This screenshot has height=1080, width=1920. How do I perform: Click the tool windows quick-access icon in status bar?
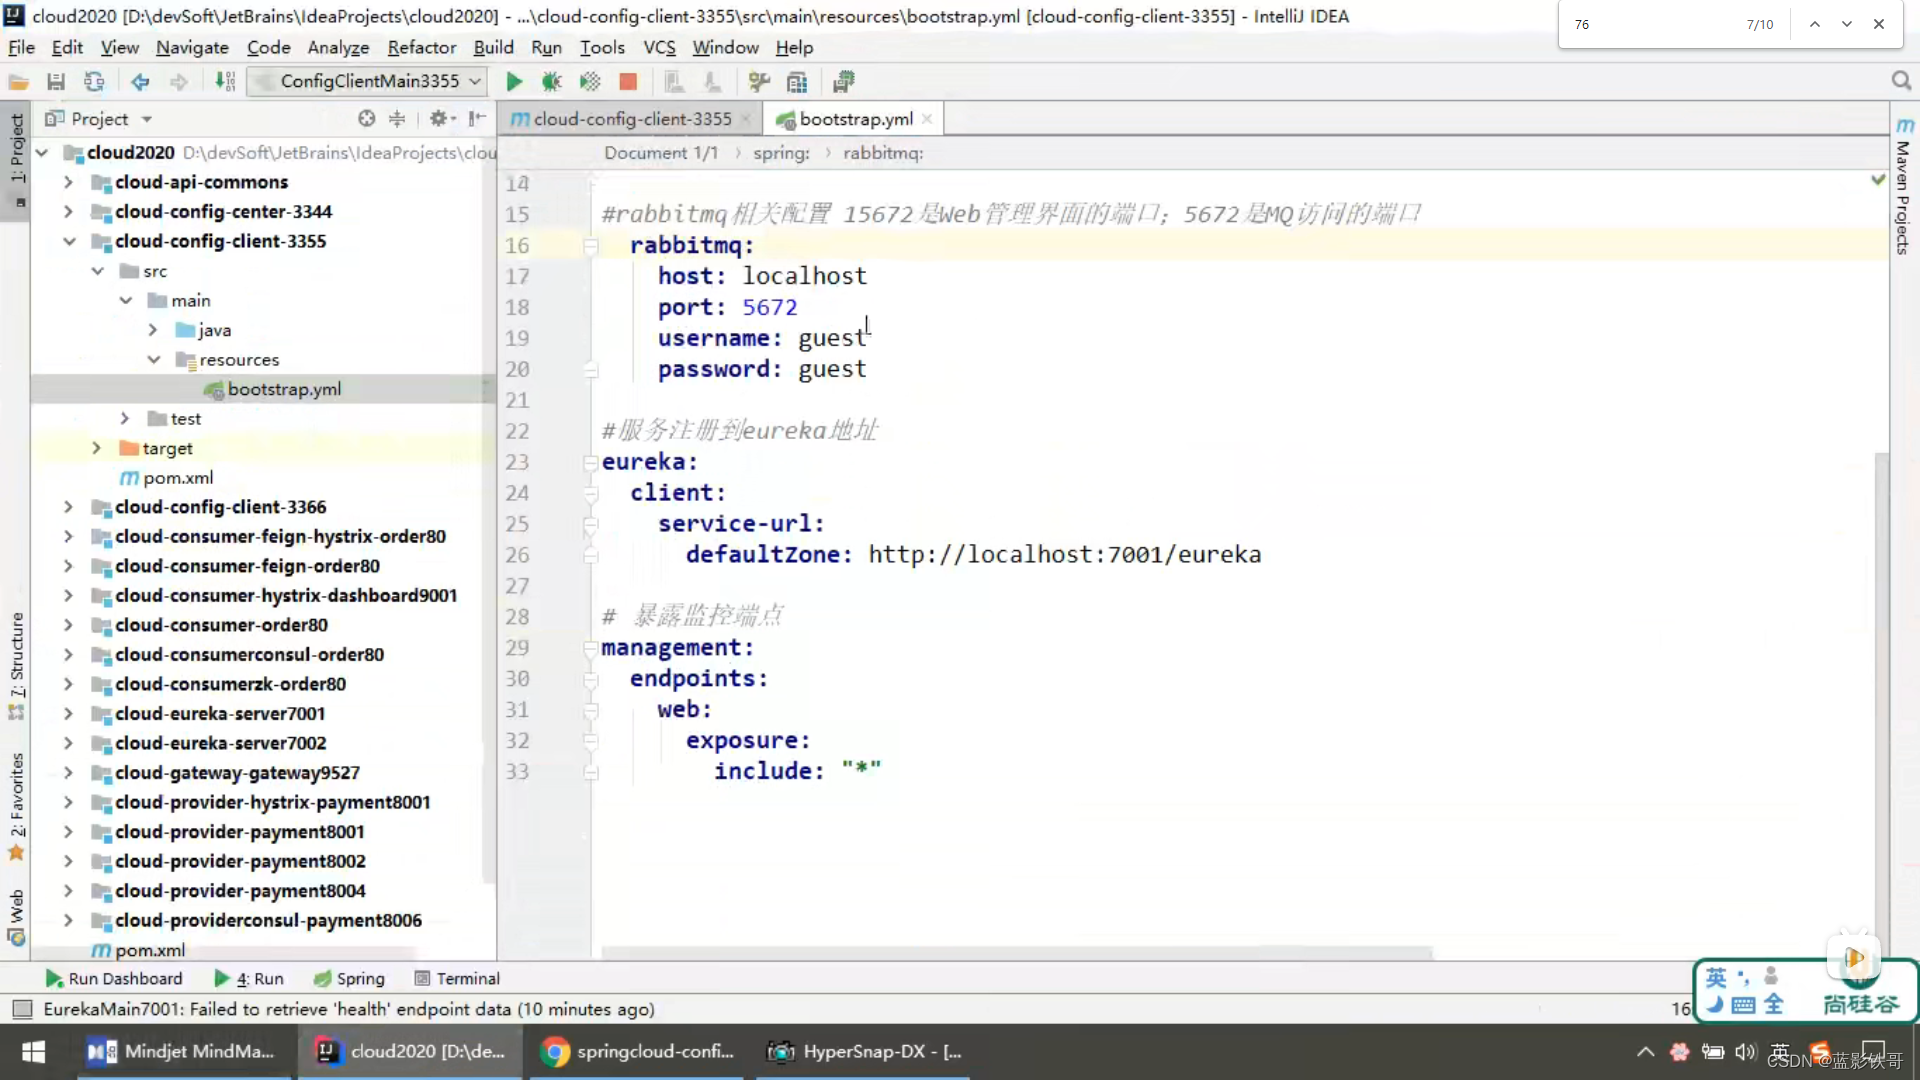[22, 1009]
